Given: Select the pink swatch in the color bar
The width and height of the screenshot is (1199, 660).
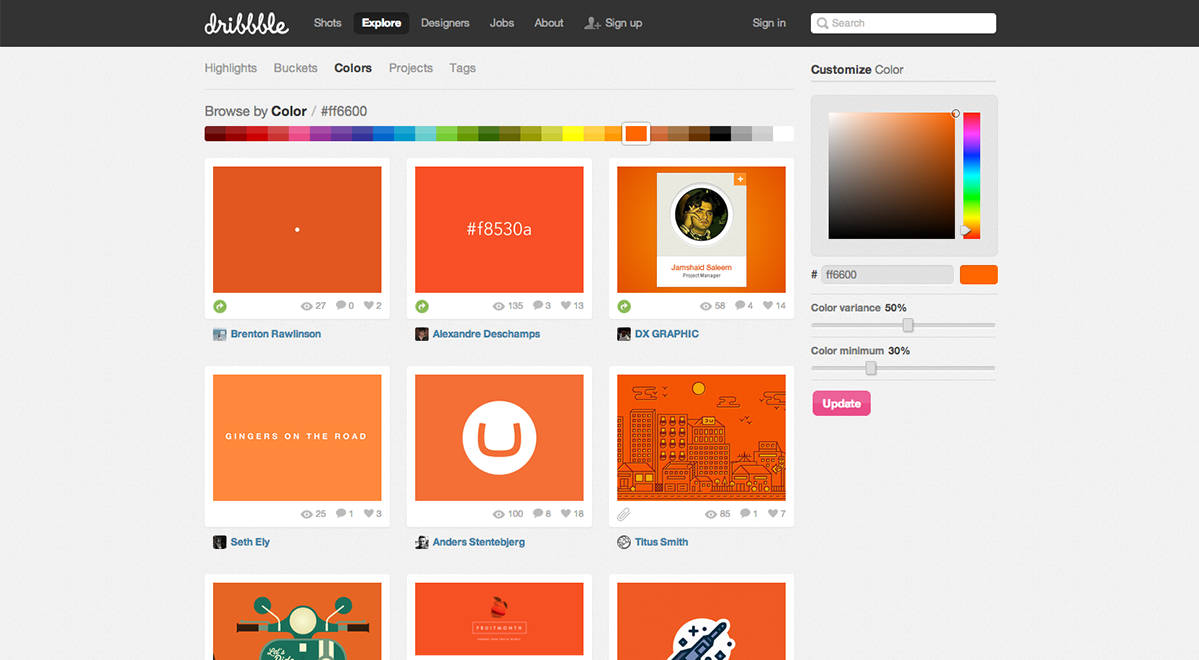Looking at the screenshot, I should pos(299,134).
